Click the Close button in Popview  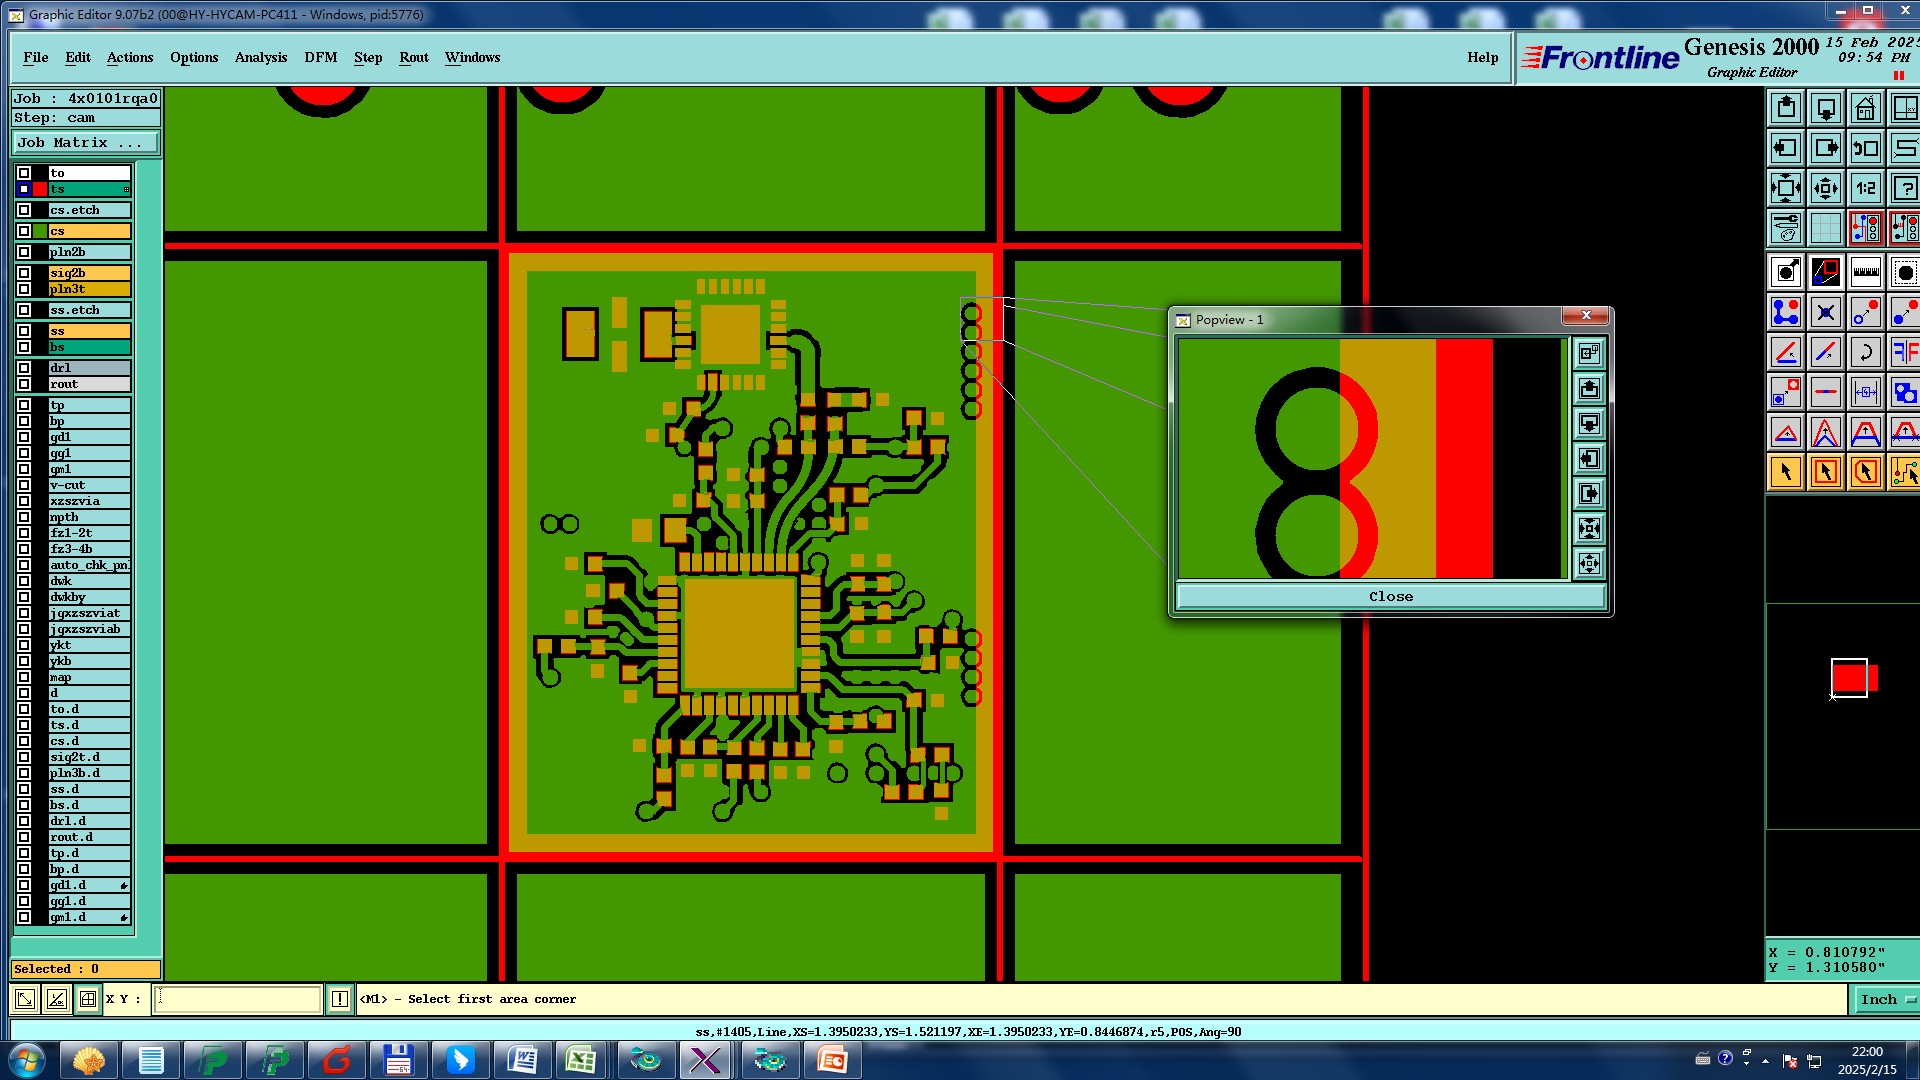pos(1390,596)
